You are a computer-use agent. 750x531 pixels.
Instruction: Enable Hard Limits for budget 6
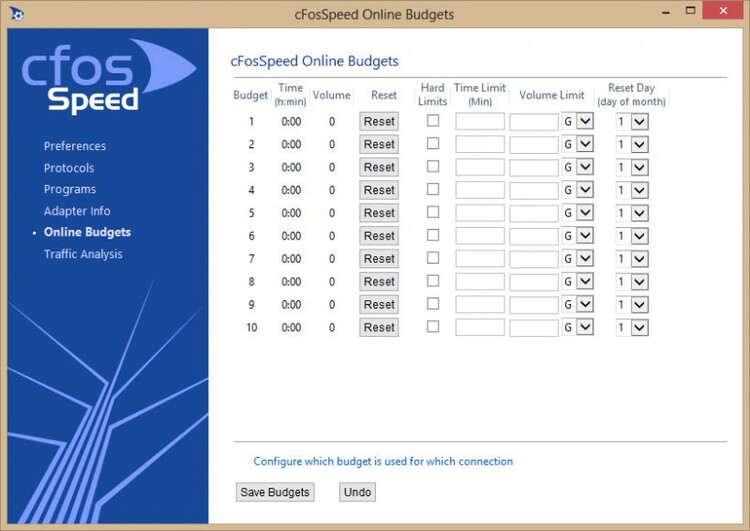(433, 235)
